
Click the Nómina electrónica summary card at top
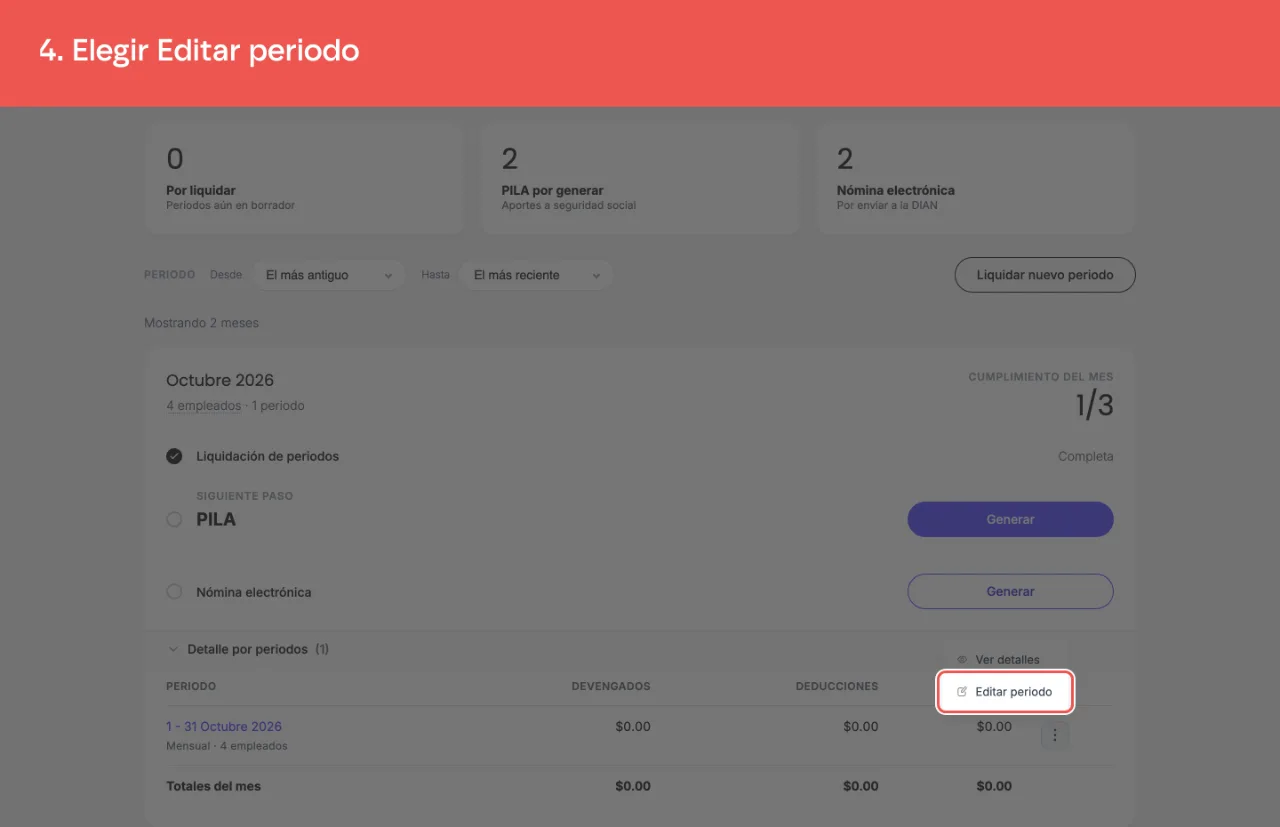975,179
